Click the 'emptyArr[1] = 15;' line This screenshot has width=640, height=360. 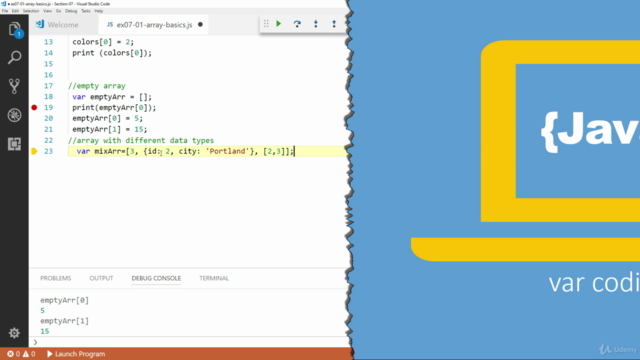click(109, 129)
